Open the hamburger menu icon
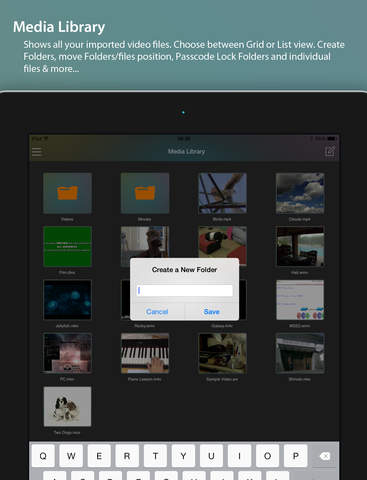The width and height of the screenshot is (367, 480). [x=37, y=152]
